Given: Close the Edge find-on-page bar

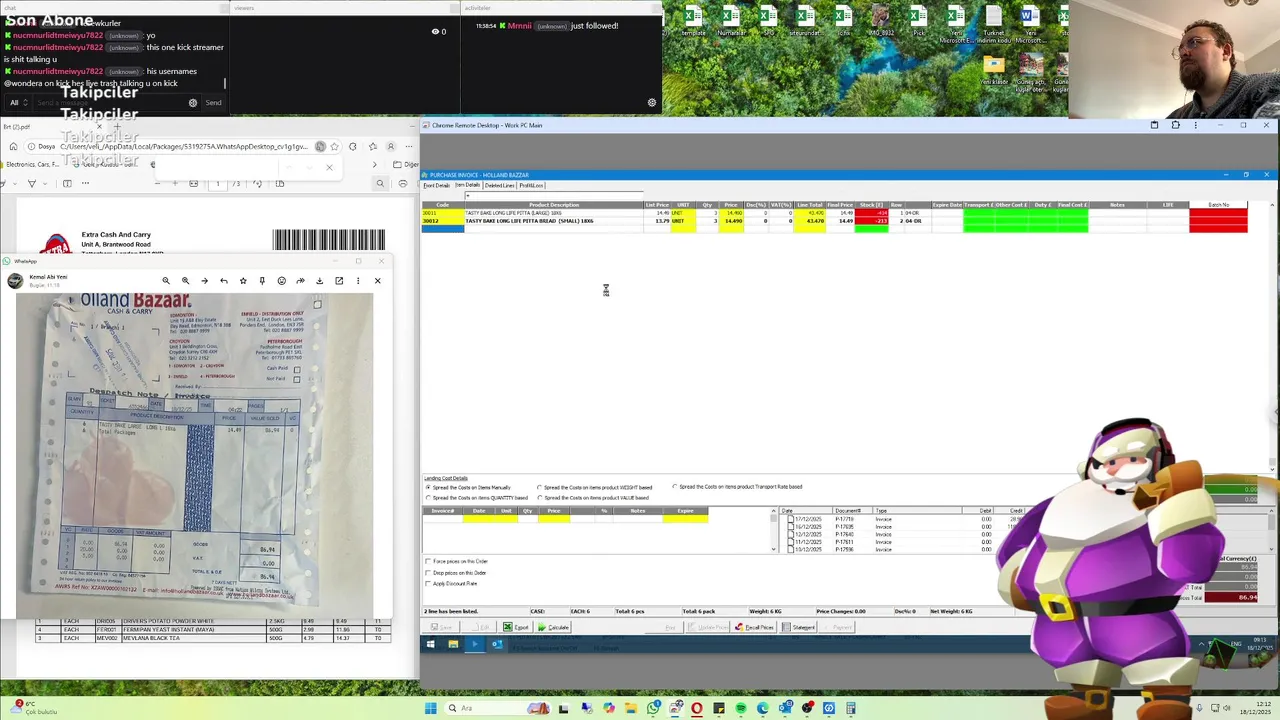Looking at the screenshot, I should 329,167.
